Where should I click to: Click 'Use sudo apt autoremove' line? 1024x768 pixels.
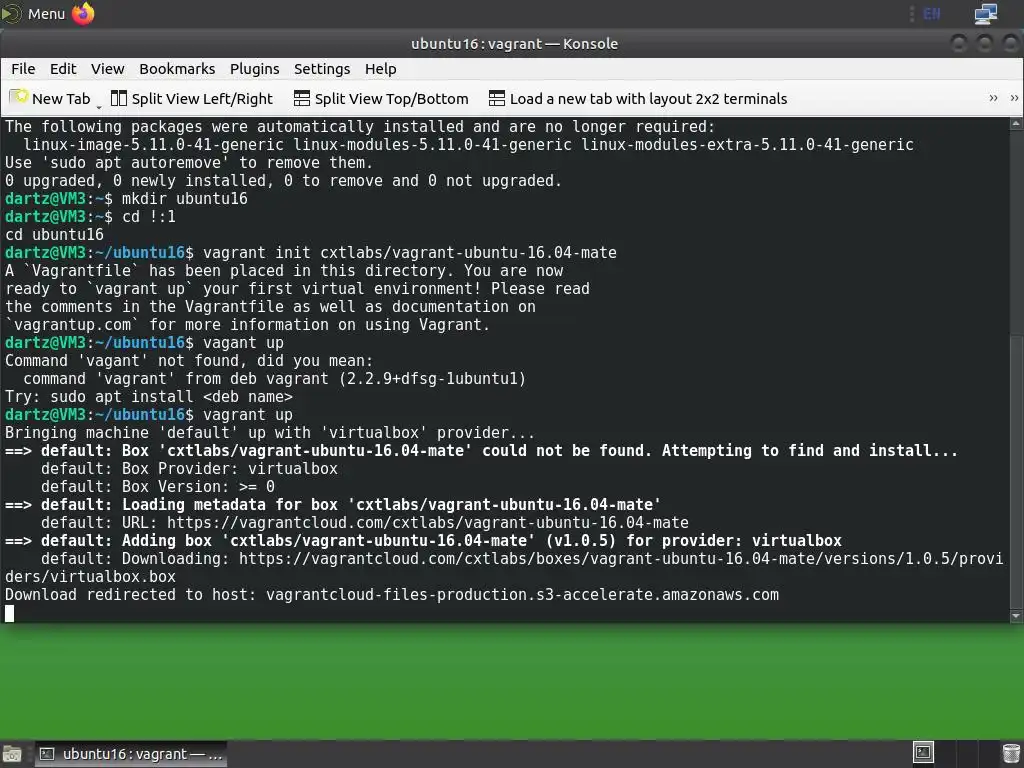point(189,163)
